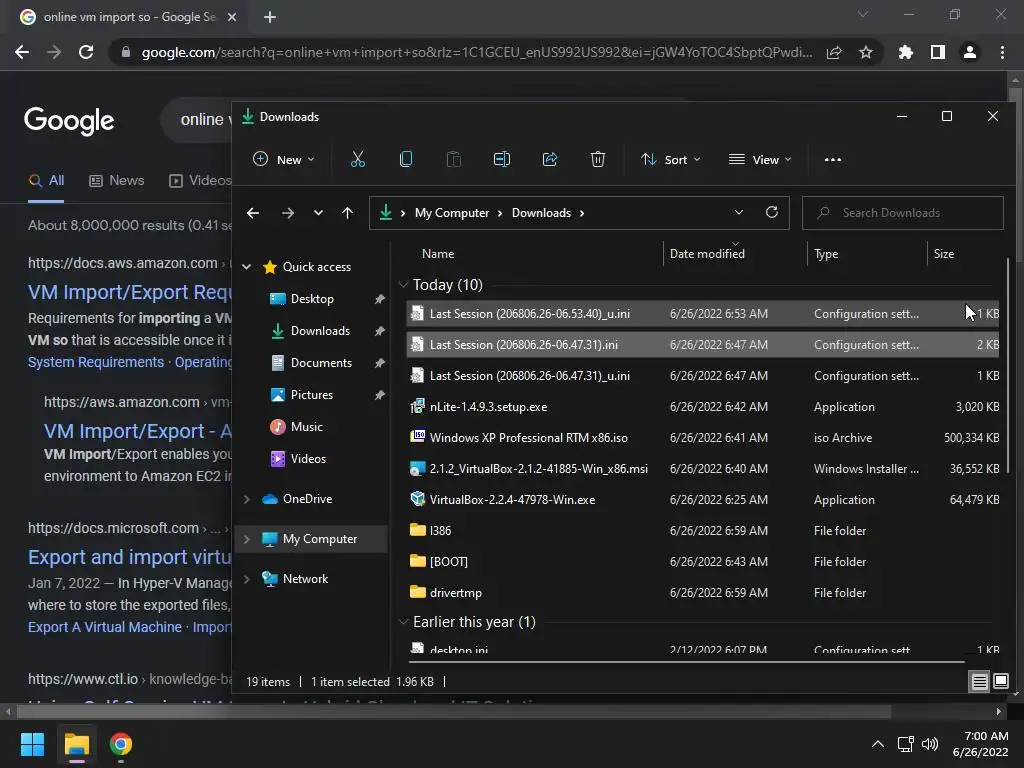This screenshot has width=1024, height=768.
Task: Open the Chrome extensions puzzle icon
Action: (906, 52)
